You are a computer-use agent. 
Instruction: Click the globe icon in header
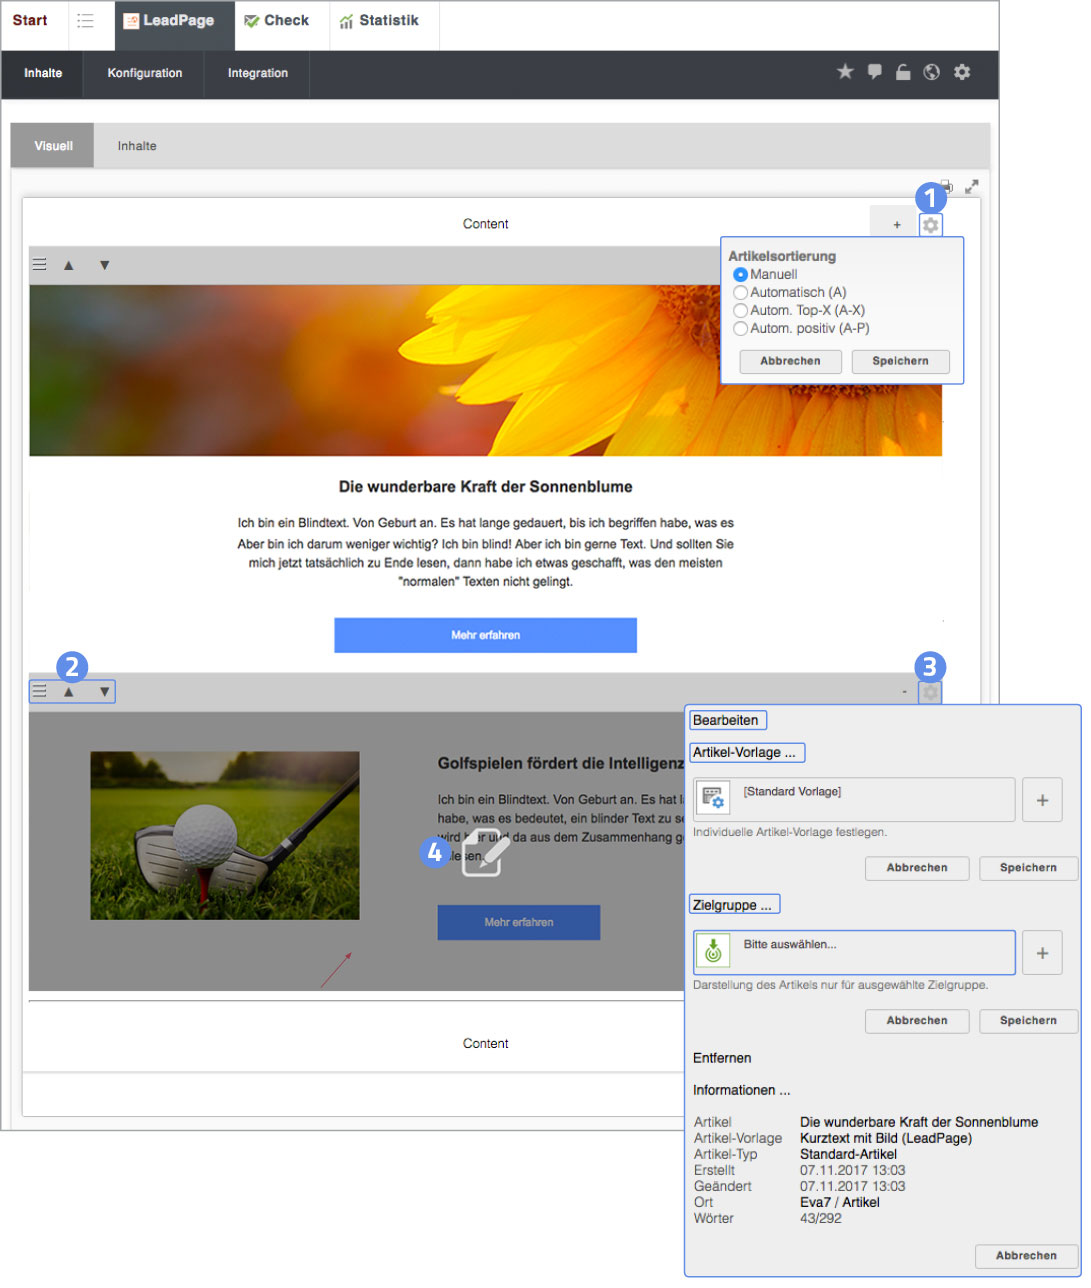[932, 72]
